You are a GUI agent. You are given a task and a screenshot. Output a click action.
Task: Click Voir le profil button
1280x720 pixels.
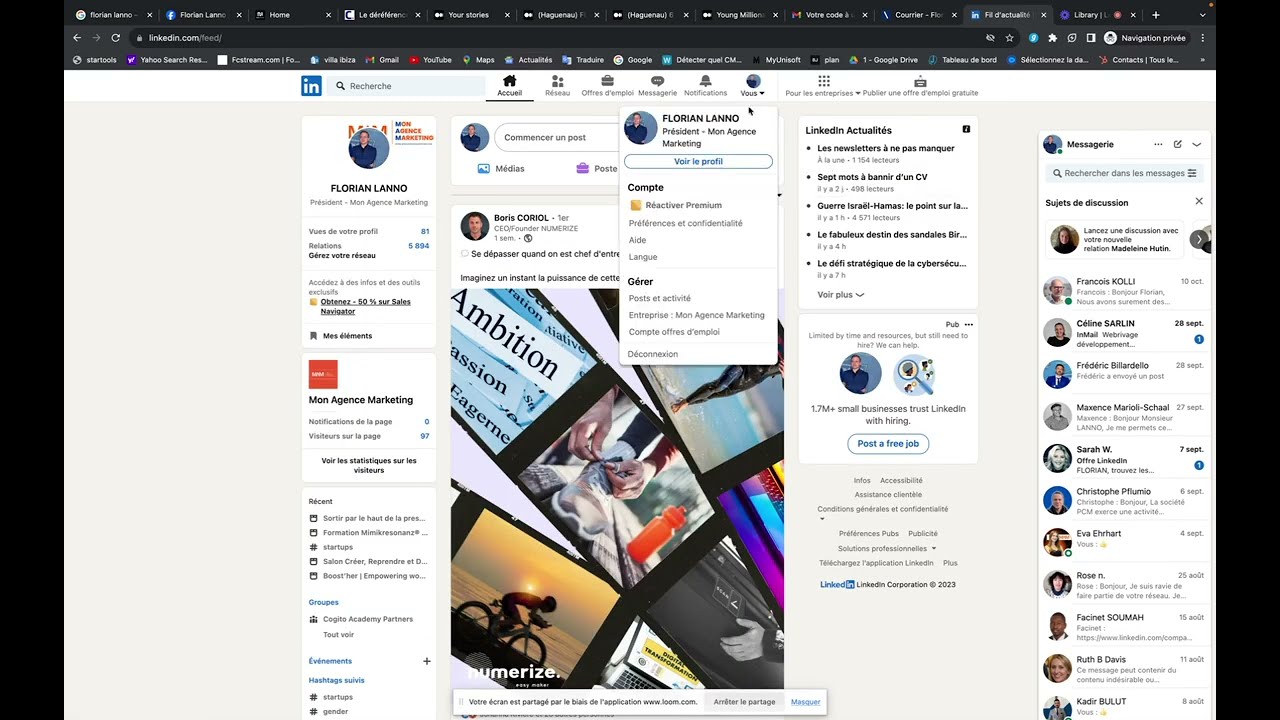698,161
